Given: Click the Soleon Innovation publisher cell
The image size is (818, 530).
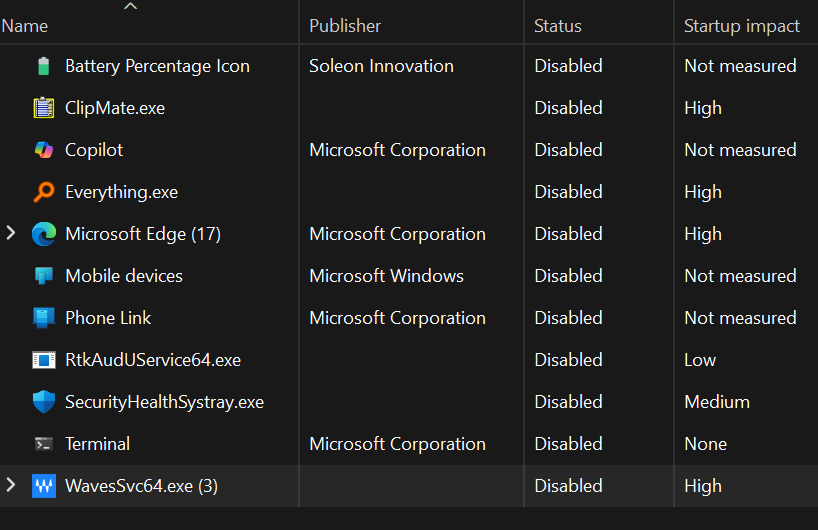Looking at the screenshot, I should tap(381, 66).
